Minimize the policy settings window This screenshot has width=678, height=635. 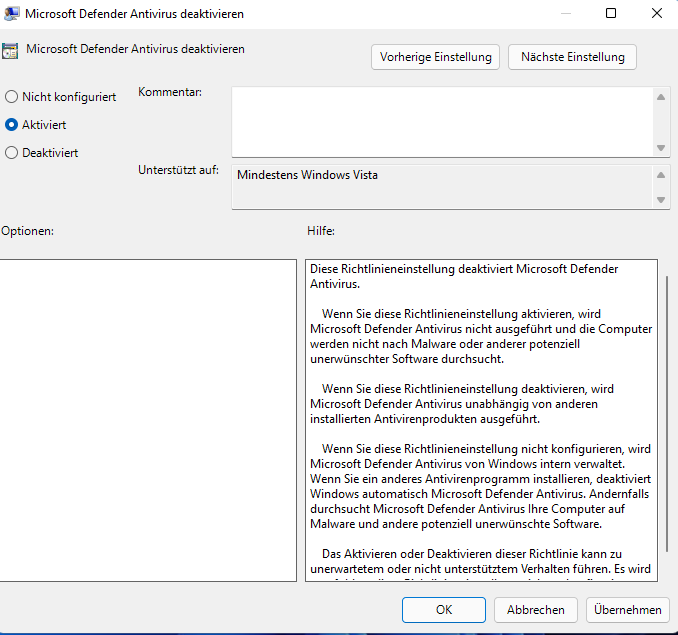pyautogui.click(x=566, y=14)
